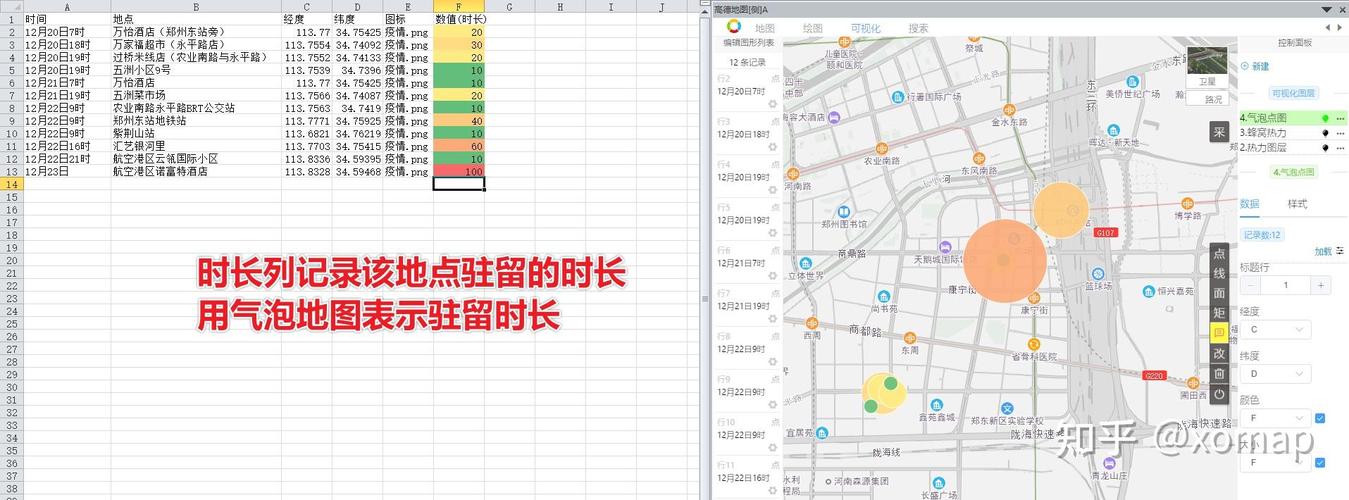Open task pane options dropdown arrow

(x=1327, y=8)
